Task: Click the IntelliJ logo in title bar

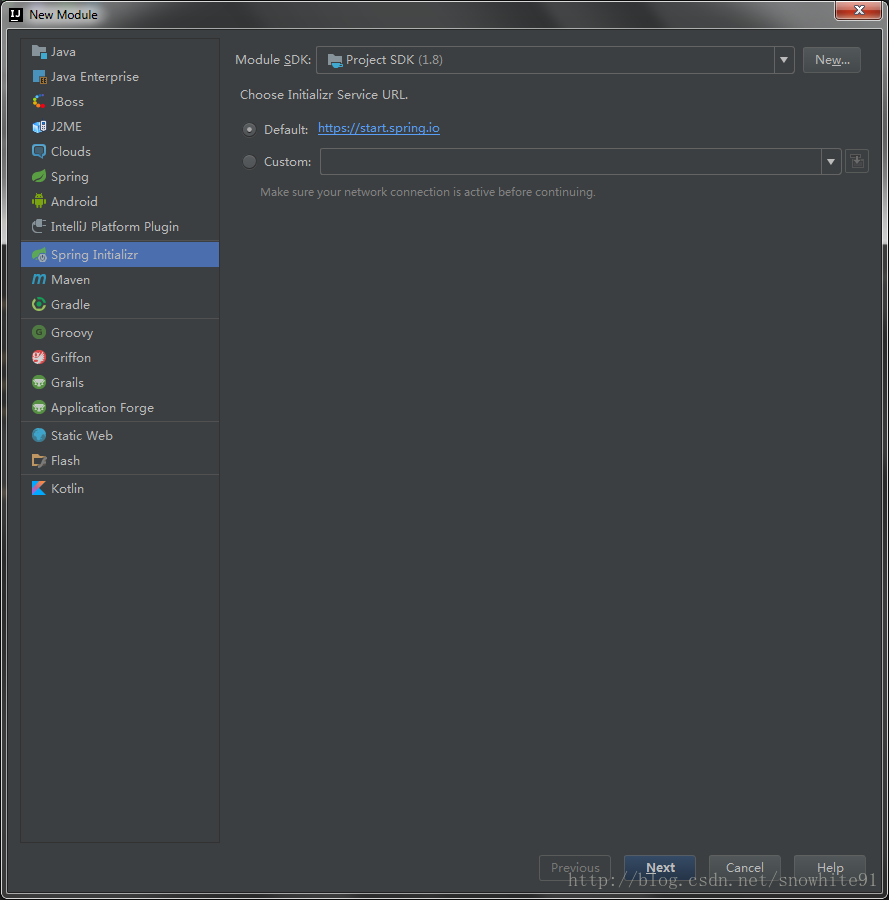Action: coord(16,14)
